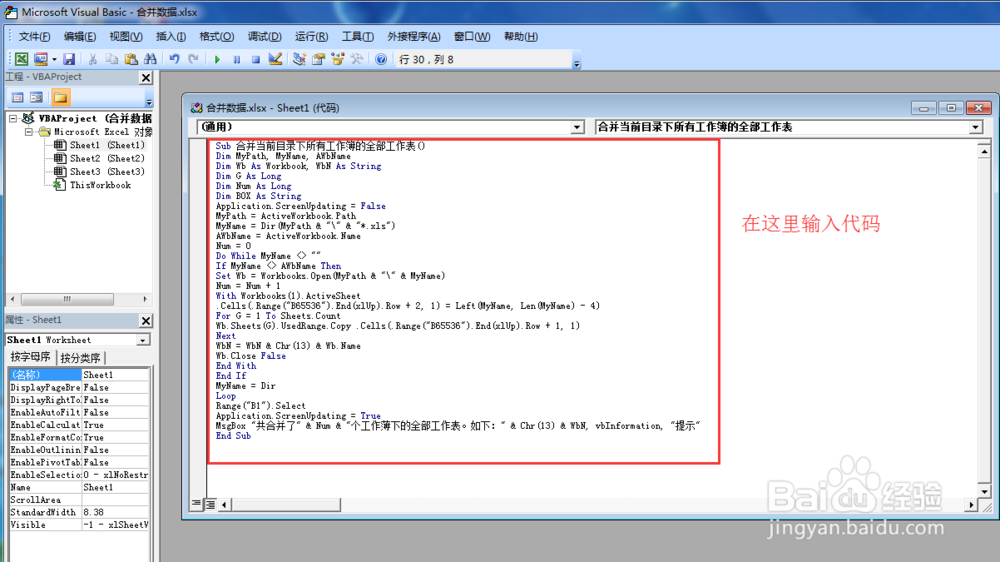
Task: Open Object Browser toolbar icon
Action: click(337, 59)
